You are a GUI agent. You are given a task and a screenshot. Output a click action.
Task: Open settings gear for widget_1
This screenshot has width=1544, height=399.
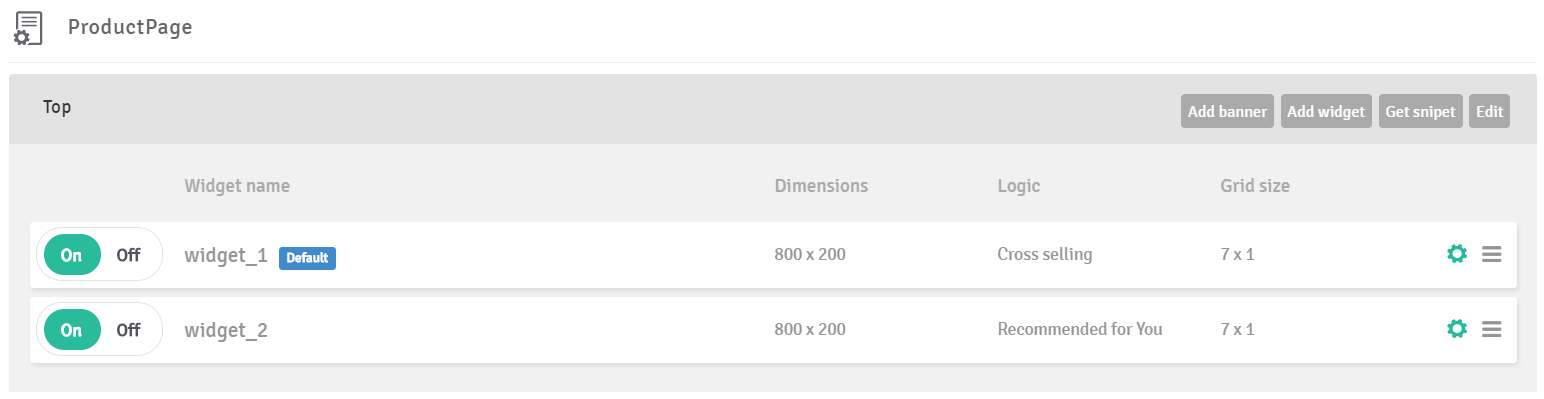1457,254
